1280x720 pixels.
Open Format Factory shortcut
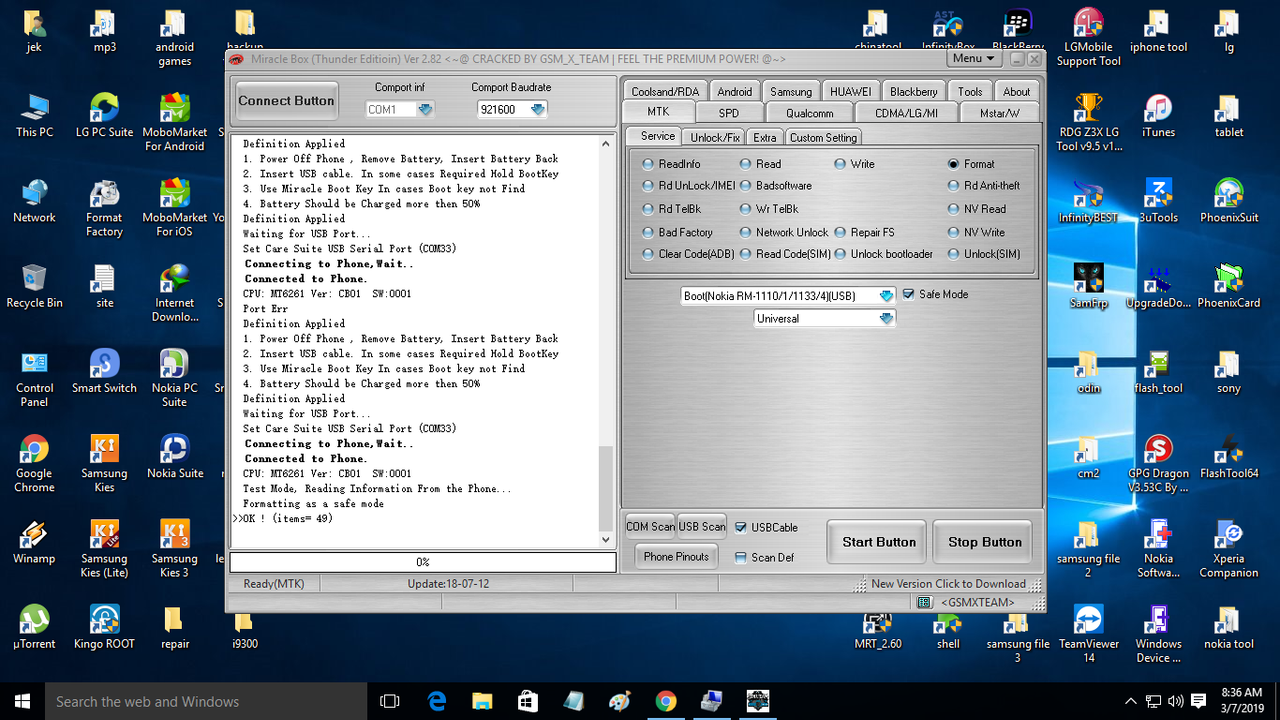(x=104, y=209)
